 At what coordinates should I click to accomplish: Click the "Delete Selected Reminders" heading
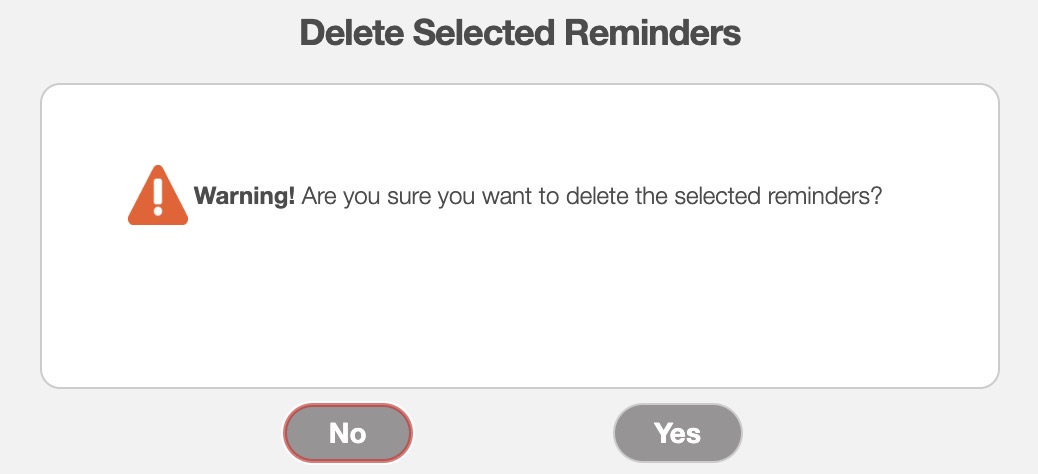[x=520, y=33]
